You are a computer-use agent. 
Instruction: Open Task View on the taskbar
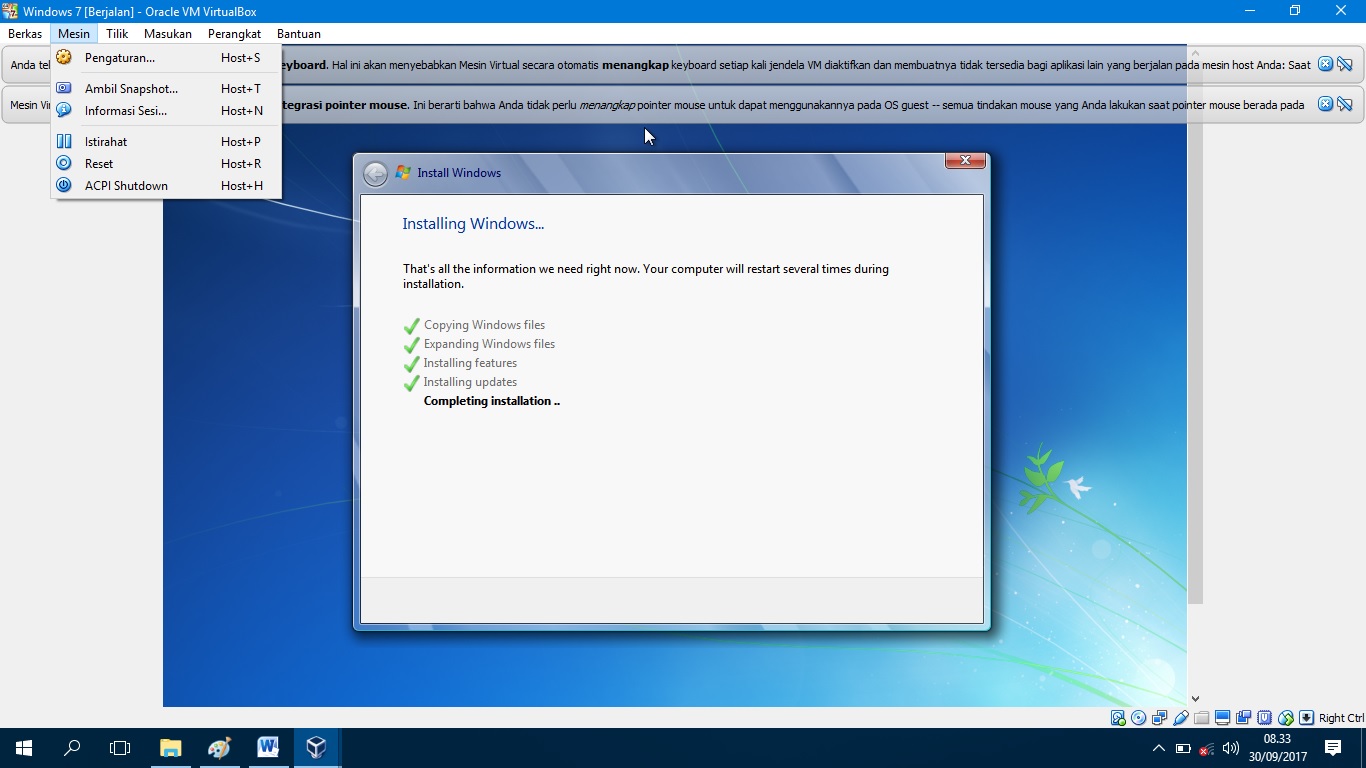click(120, 748)
